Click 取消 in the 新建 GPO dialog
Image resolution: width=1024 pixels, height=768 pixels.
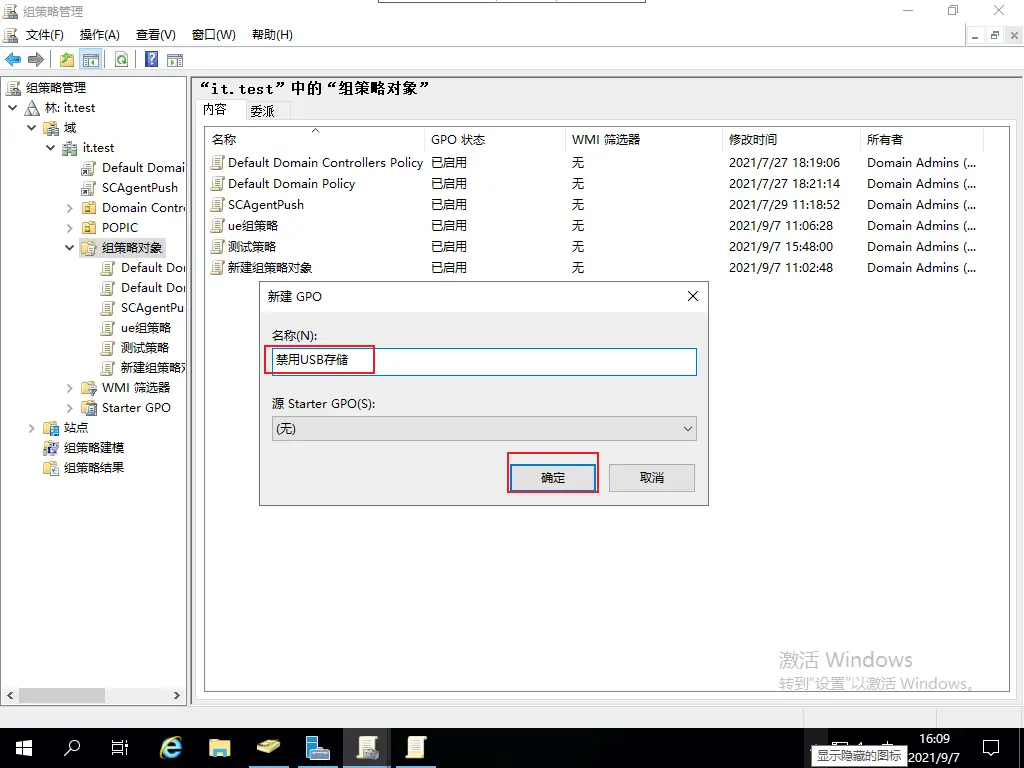(x=651, y=478)
